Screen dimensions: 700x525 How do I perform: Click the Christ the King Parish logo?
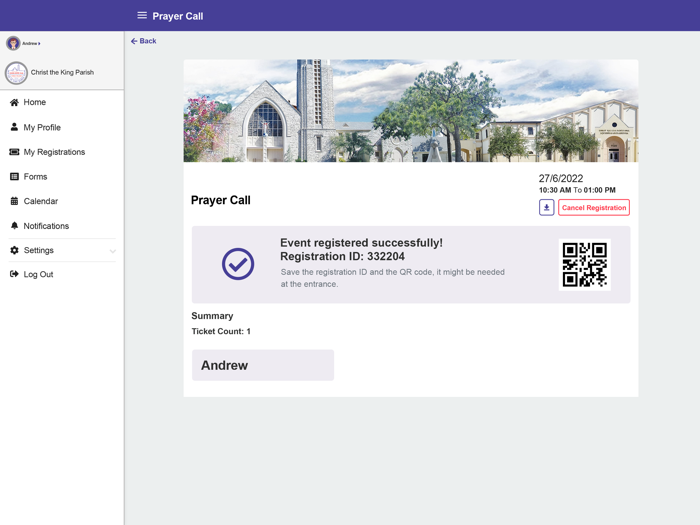point(16,73)
